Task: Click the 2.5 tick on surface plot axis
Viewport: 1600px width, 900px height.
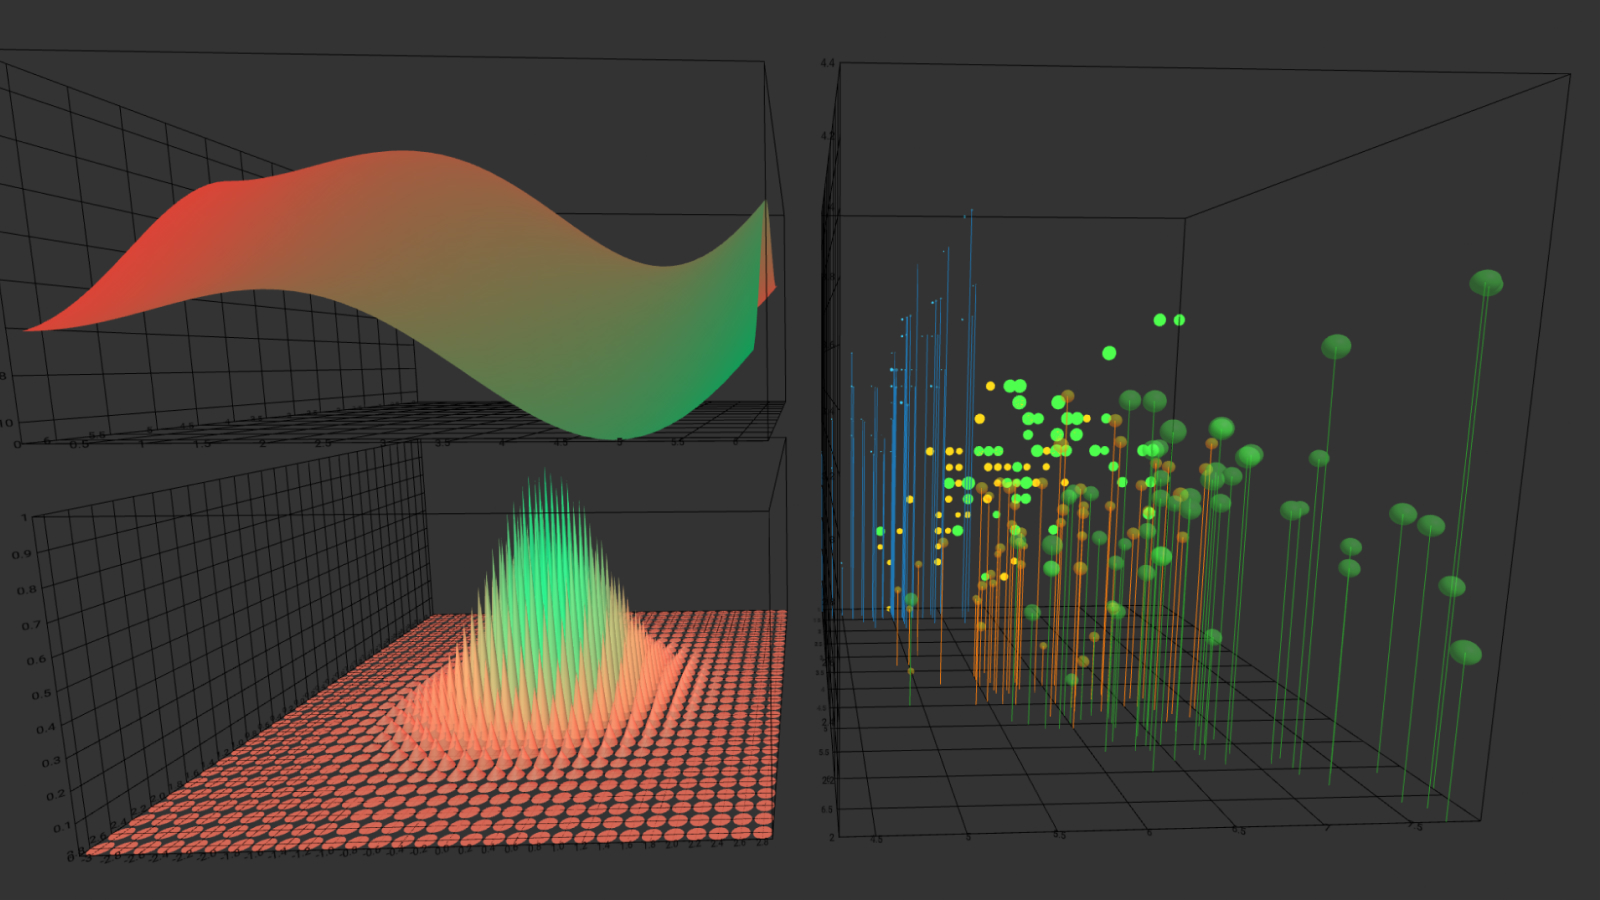Action: click(x=323, y=443)
